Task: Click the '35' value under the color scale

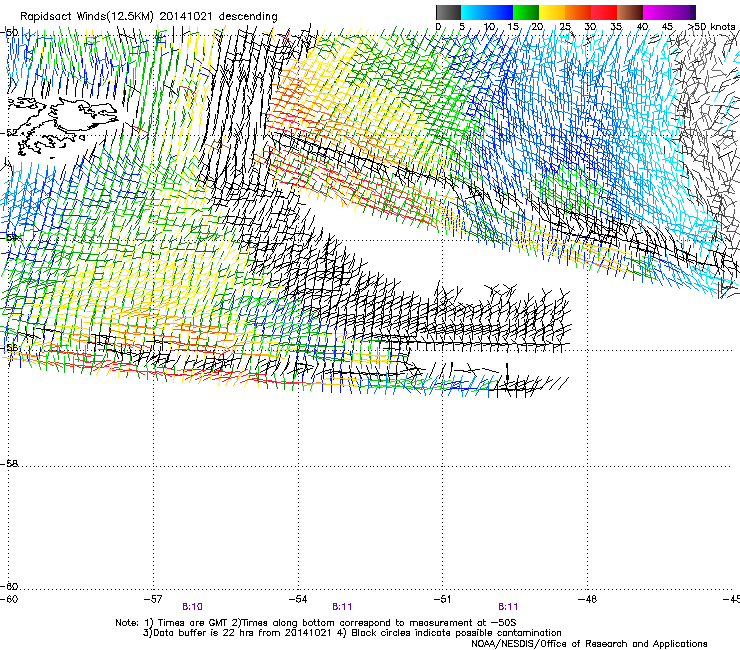Action: [x=616, y=27]
